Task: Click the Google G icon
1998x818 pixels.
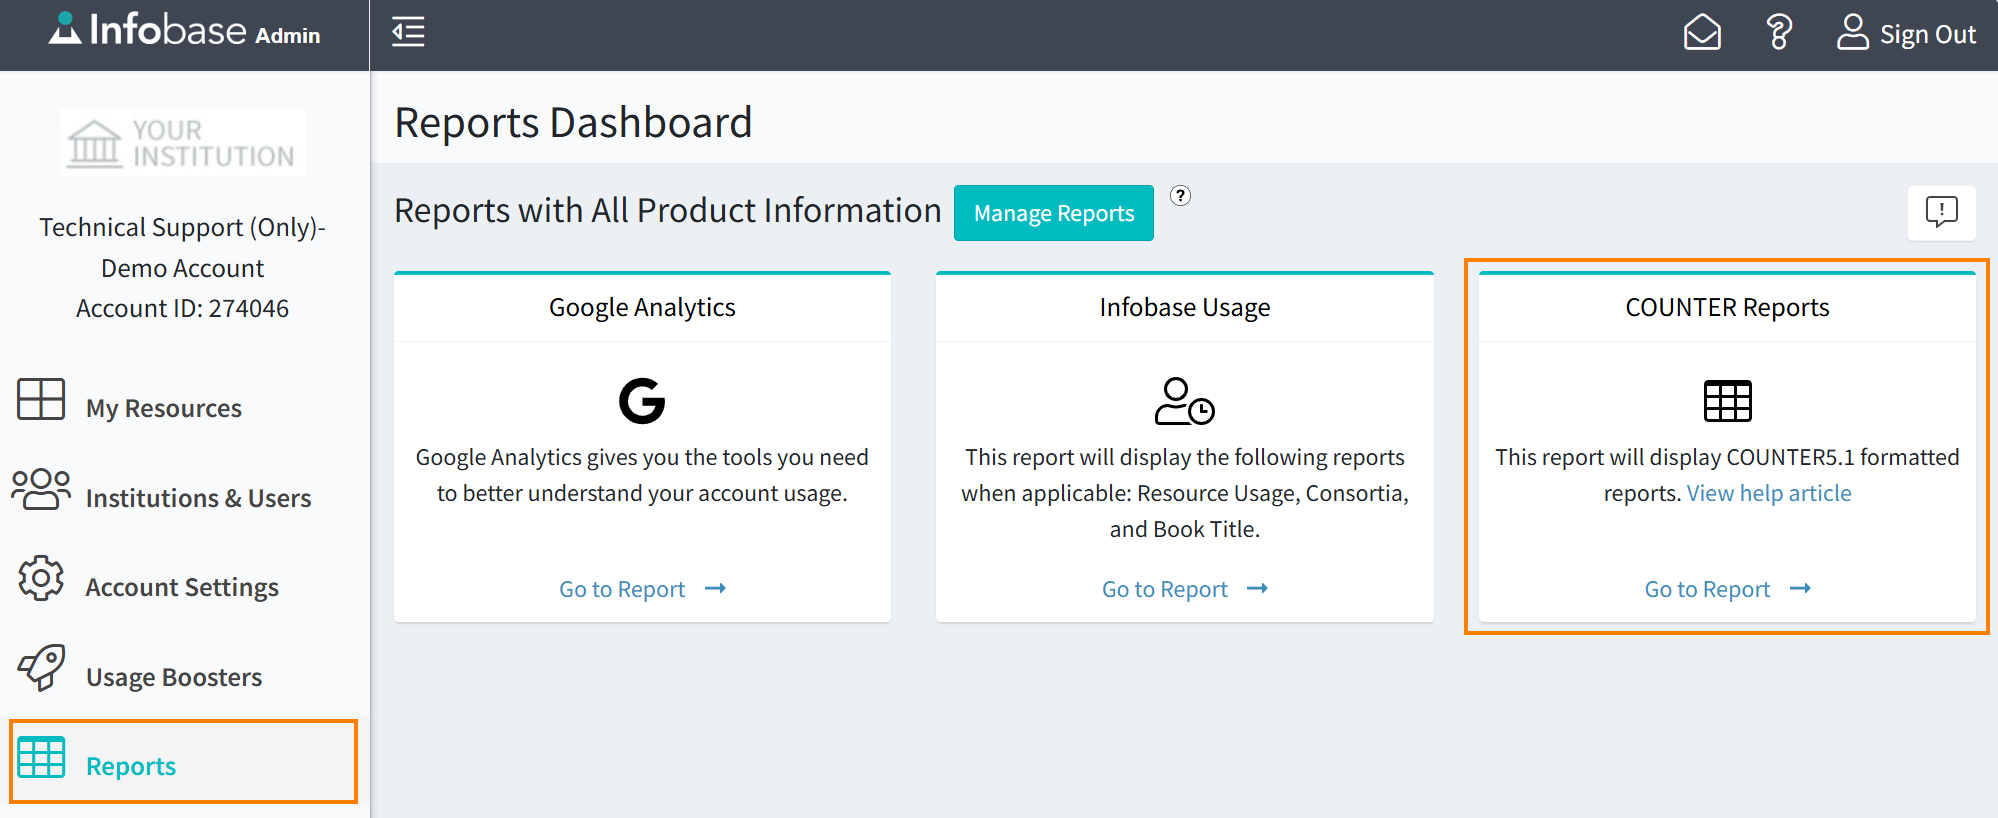Action: pyautogui.click(x=642, y=401)
